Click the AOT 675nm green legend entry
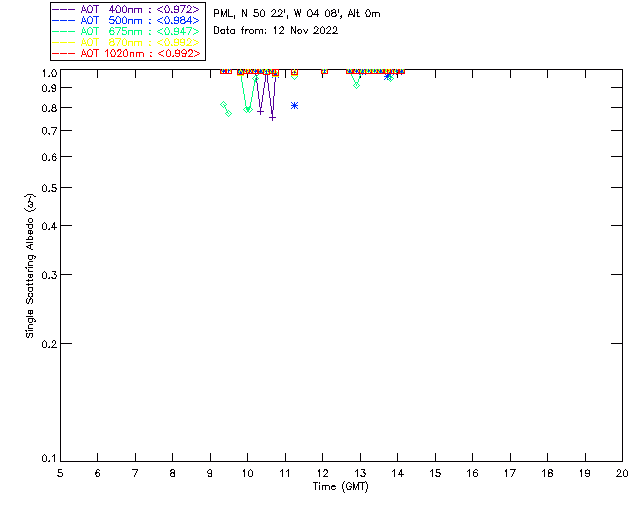The image size is (640, 512). tap(126, 31)
